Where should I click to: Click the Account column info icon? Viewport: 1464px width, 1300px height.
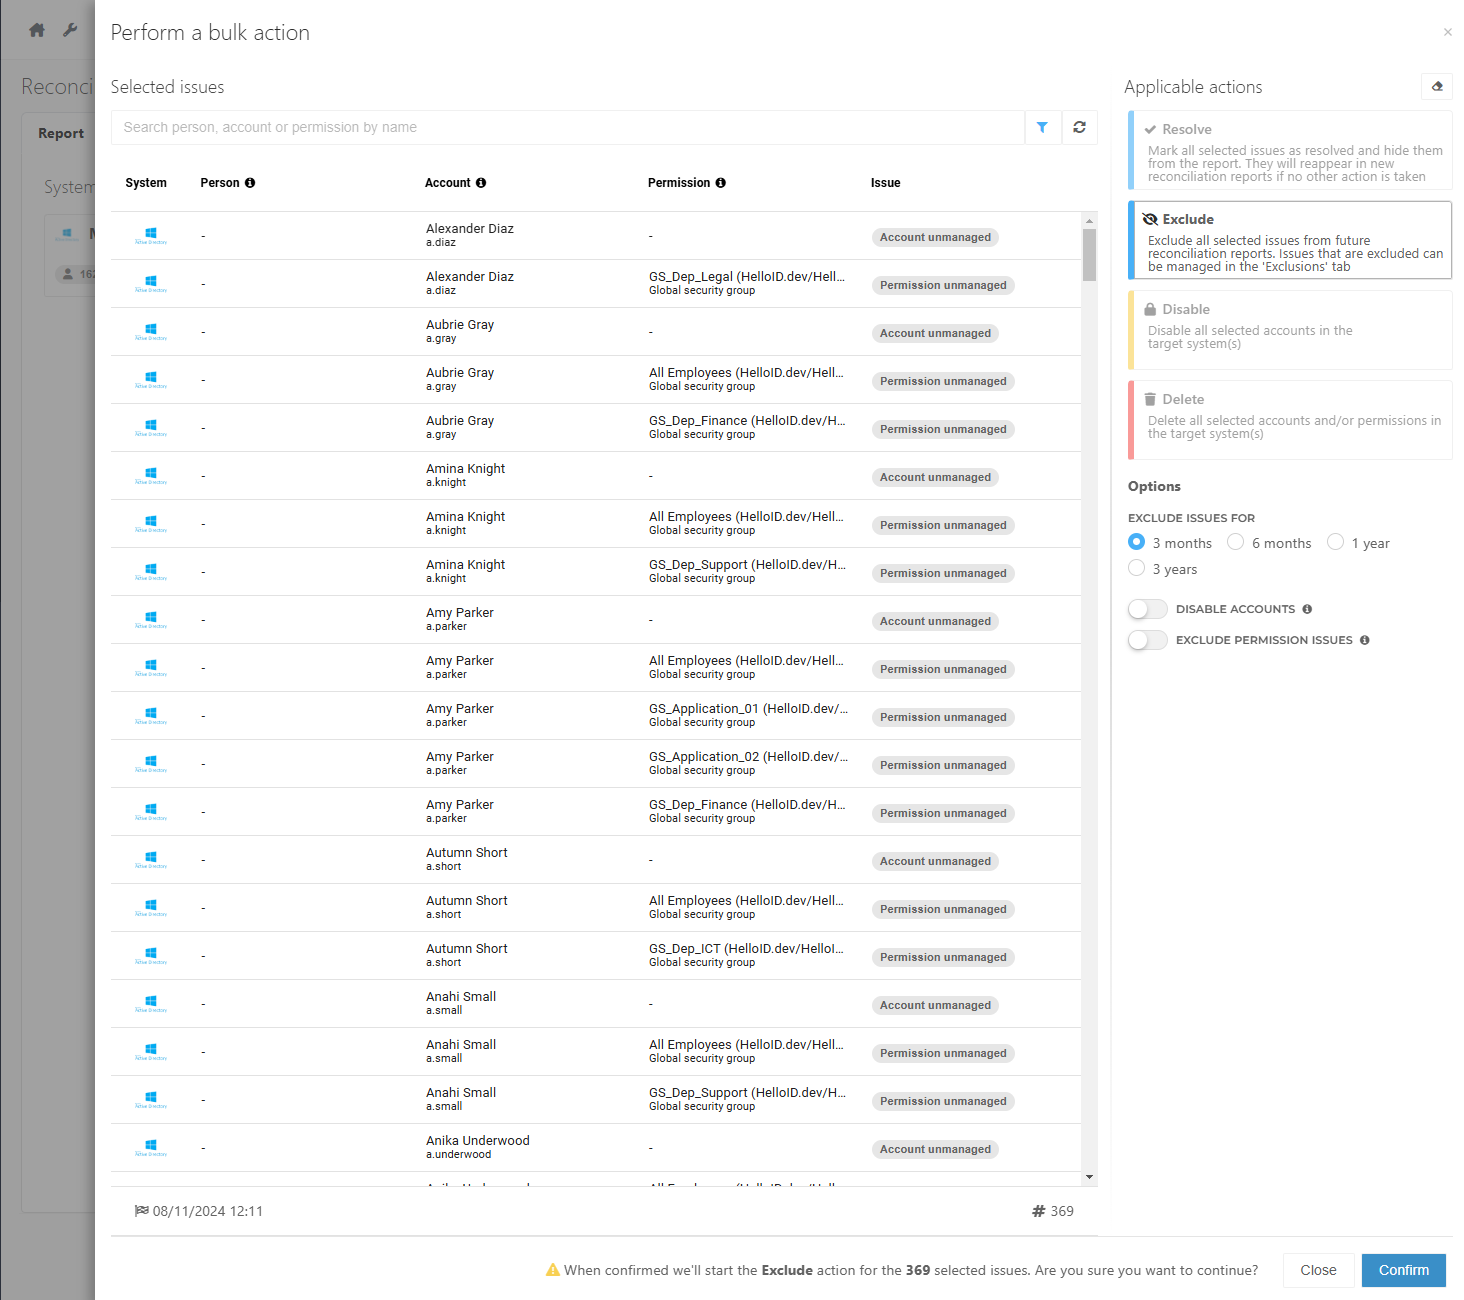481,183
